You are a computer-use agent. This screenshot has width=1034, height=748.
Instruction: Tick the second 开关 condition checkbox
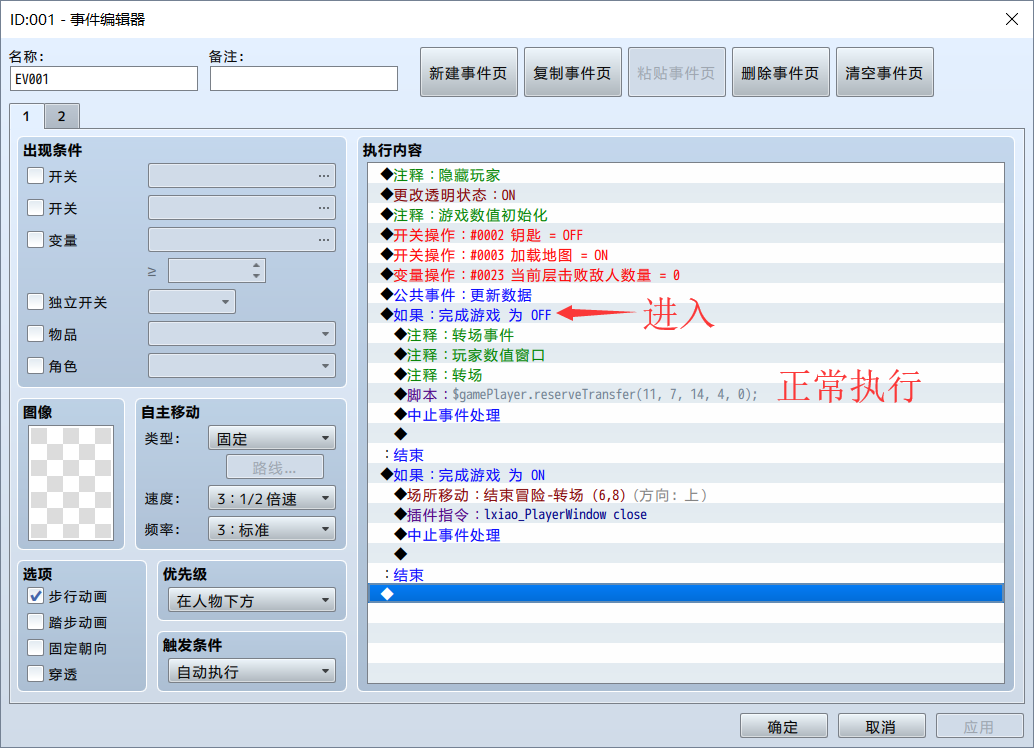coord(36,208)
